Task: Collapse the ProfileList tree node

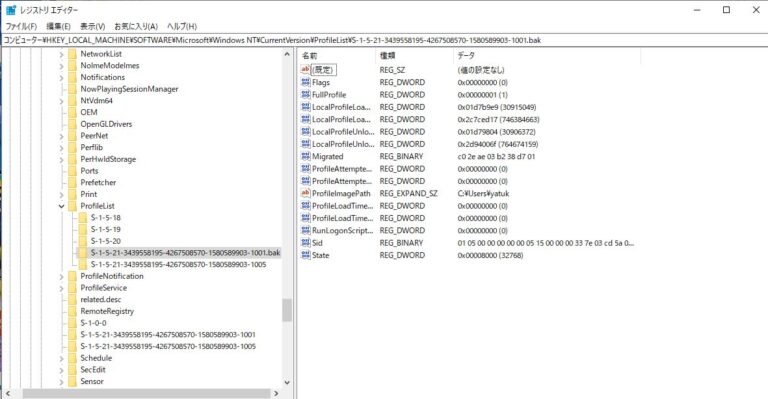Action: [x=61, y=206]
